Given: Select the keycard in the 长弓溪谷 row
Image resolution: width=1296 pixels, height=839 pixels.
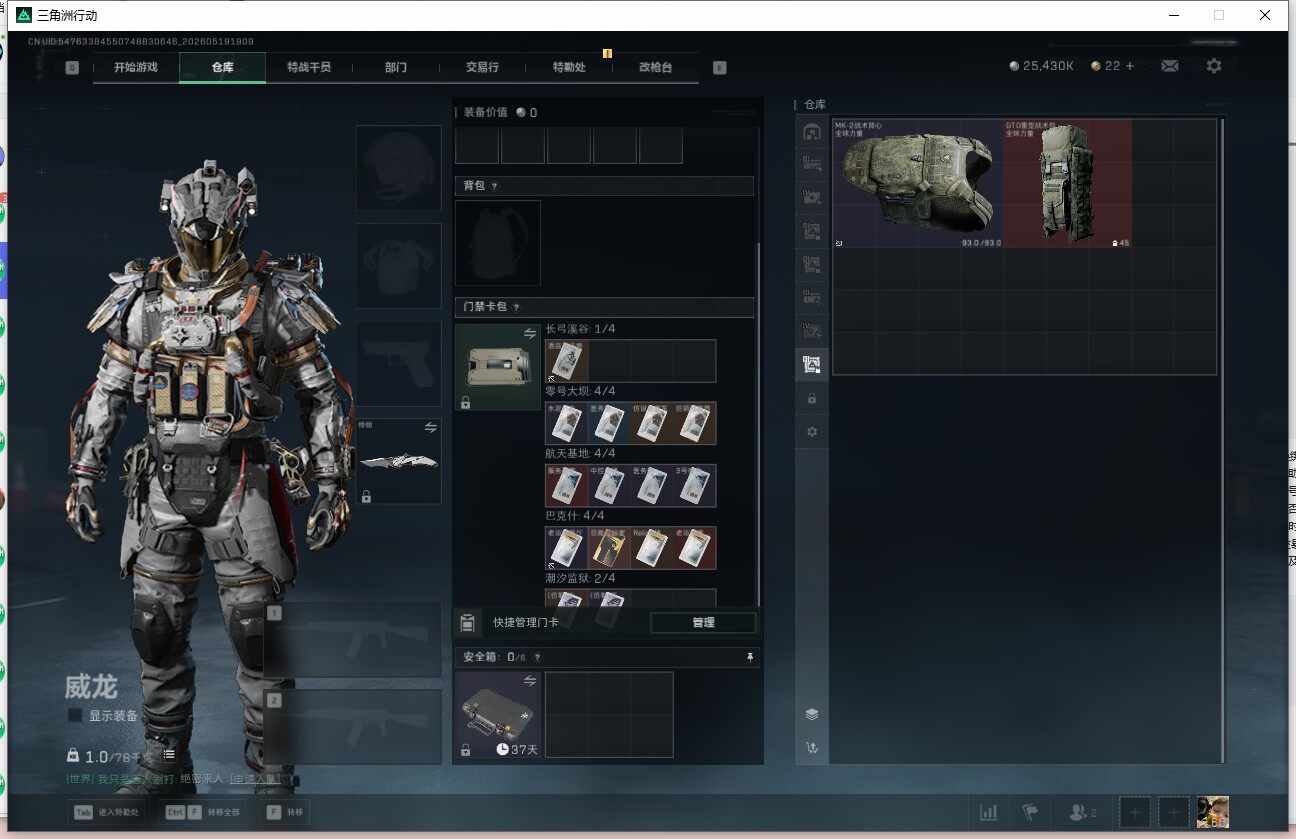Looking at the screenshot, I should (x=567, y=361).
